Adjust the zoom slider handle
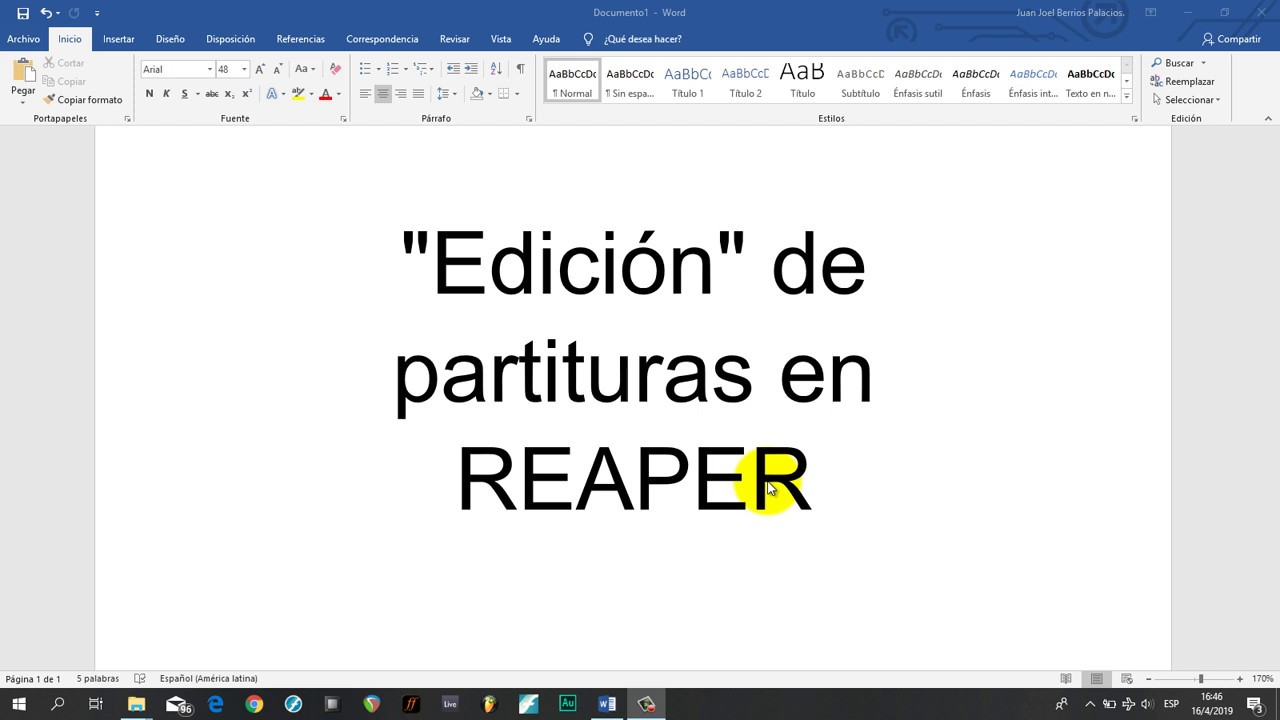Screen dimensions: 1280x720 [x=1201, y=679]
